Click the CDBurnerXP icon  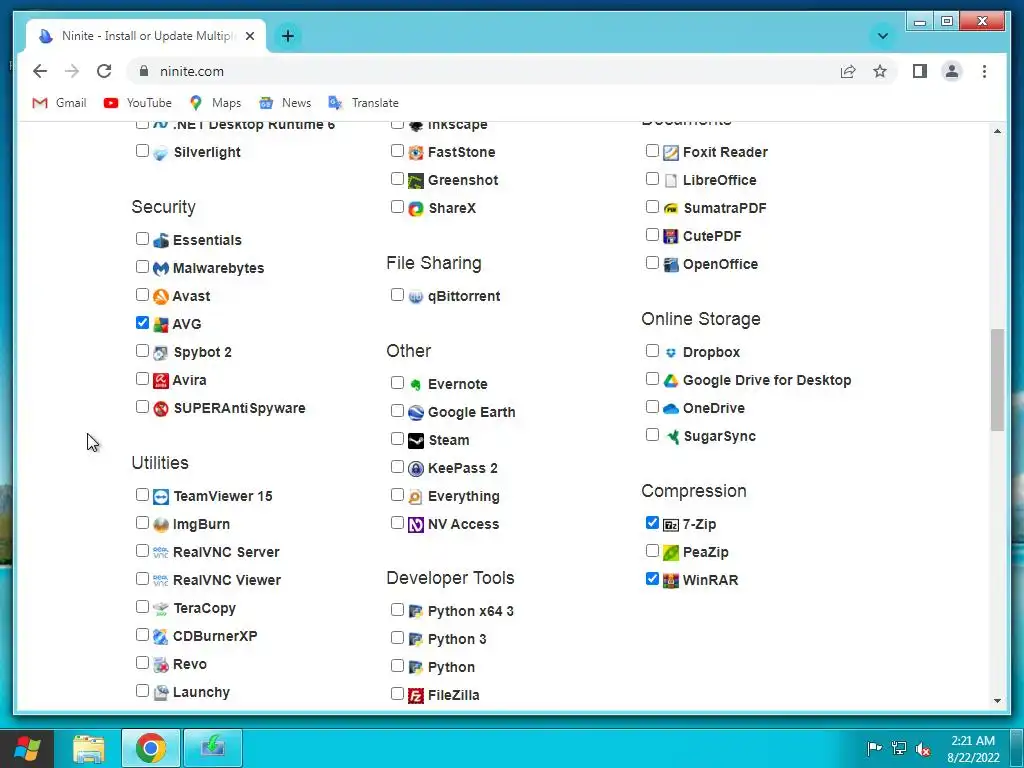(161, 636)
